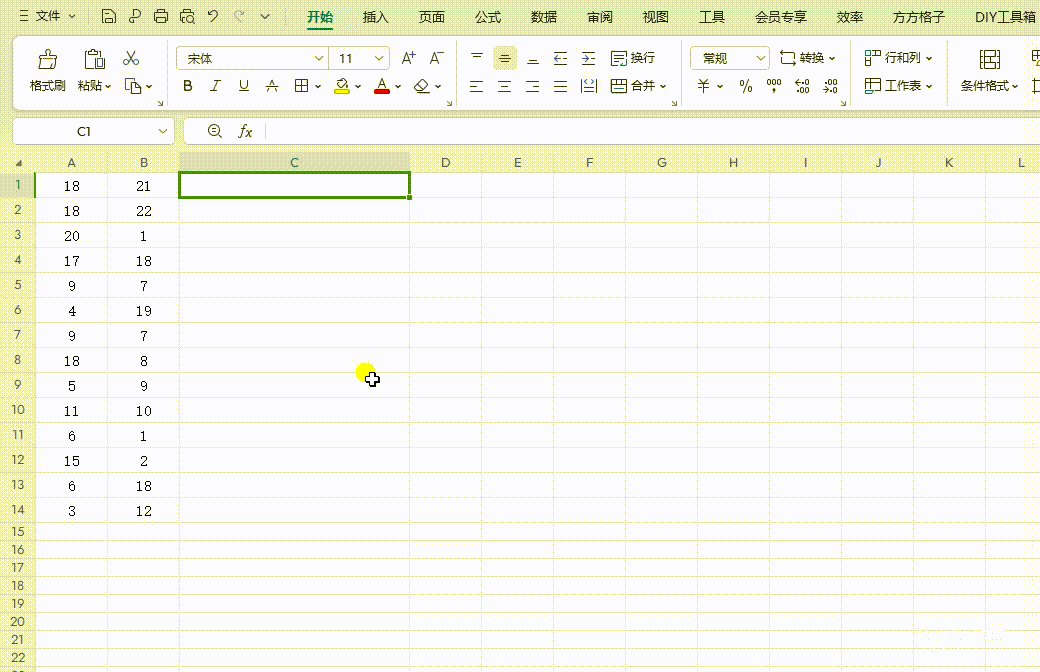Click the Clear eraser icon
The width and height of the screenshot is (1040, 672).
pos(422,86)
